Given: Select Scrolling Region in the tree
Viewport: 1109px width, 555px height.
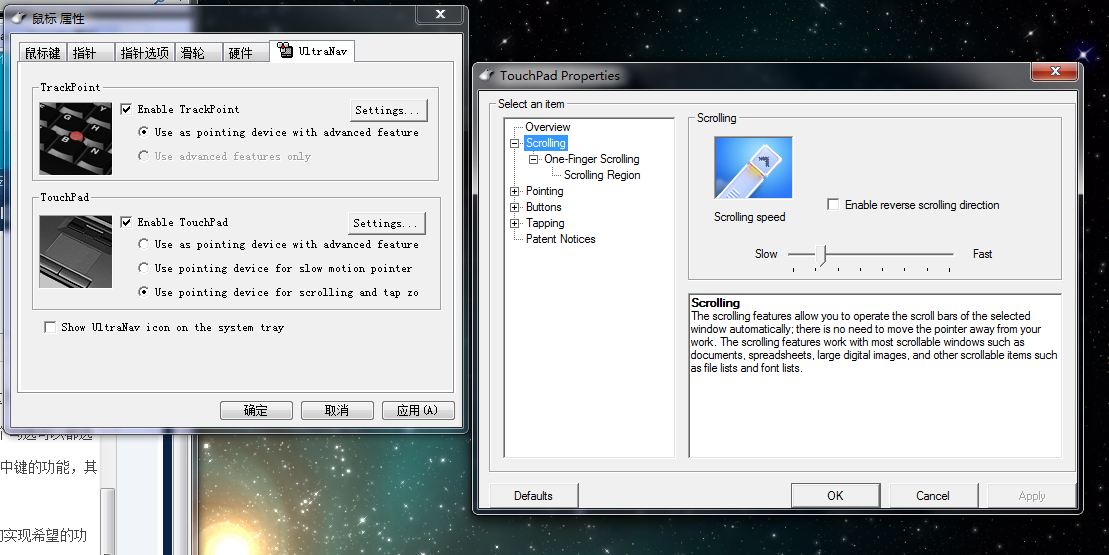Looking at the screenshot, I should click(x=602, y=175).
